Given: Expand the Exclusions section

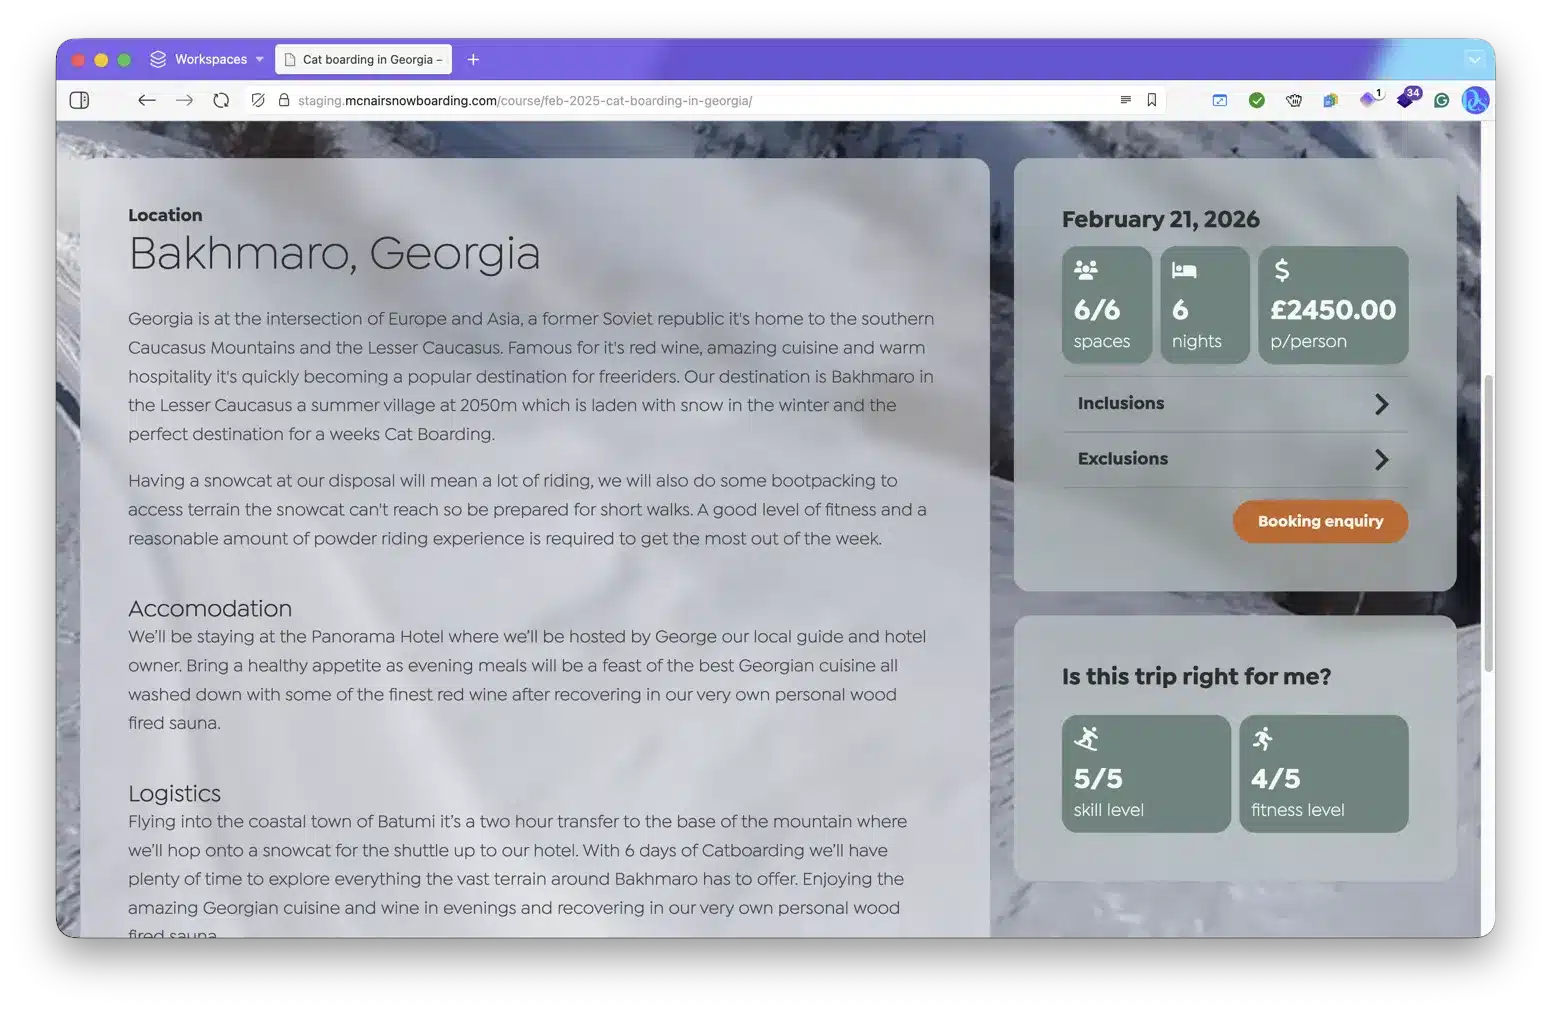Looking at the screenshot, I should click(x=1235, y=459).
